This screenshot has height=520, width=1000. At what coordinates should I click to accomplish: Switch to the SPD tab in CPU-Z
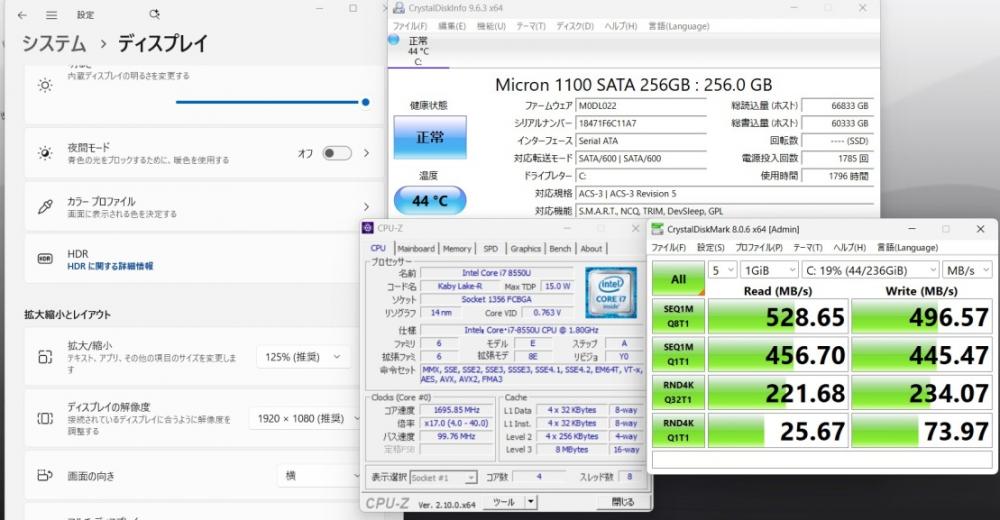(x=490, y=249)
